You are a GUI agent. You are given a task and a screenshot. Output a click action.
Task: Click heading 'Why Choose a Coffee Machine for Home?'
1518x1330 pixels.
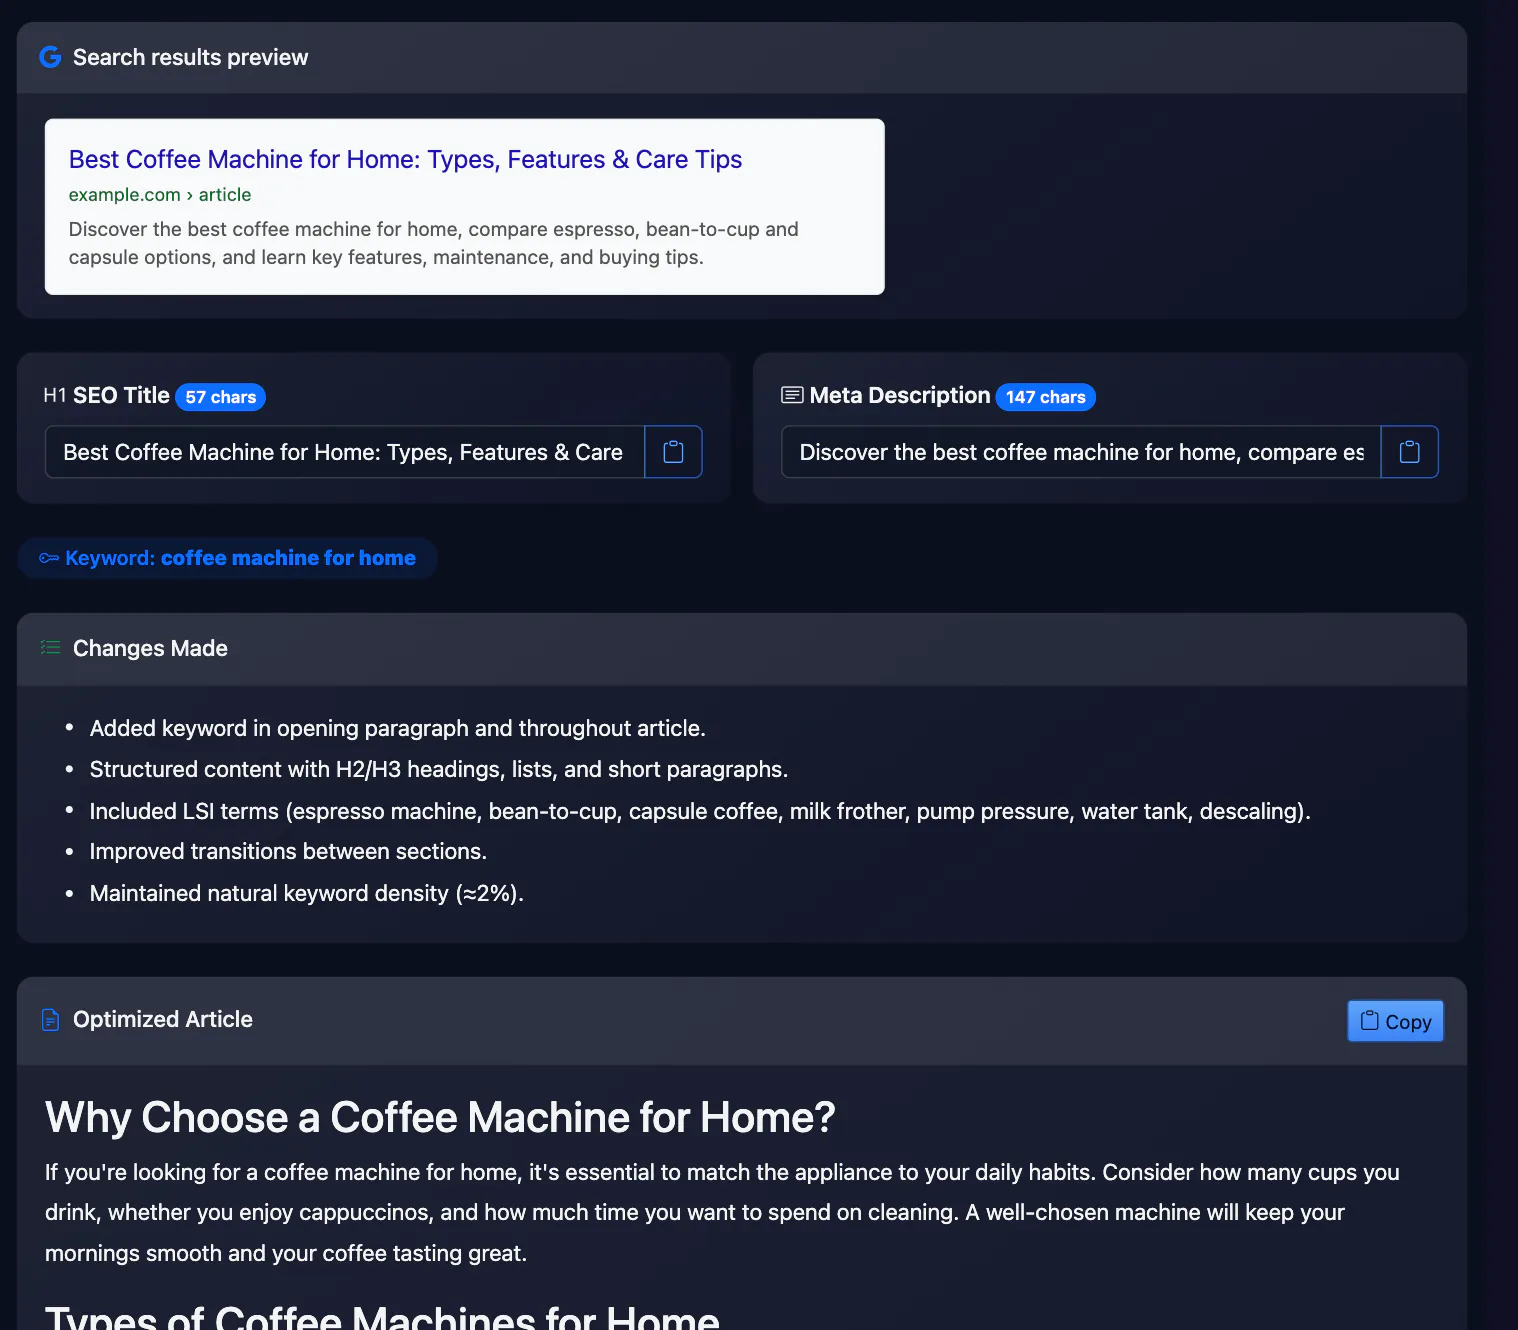(x=440, y=1117)
